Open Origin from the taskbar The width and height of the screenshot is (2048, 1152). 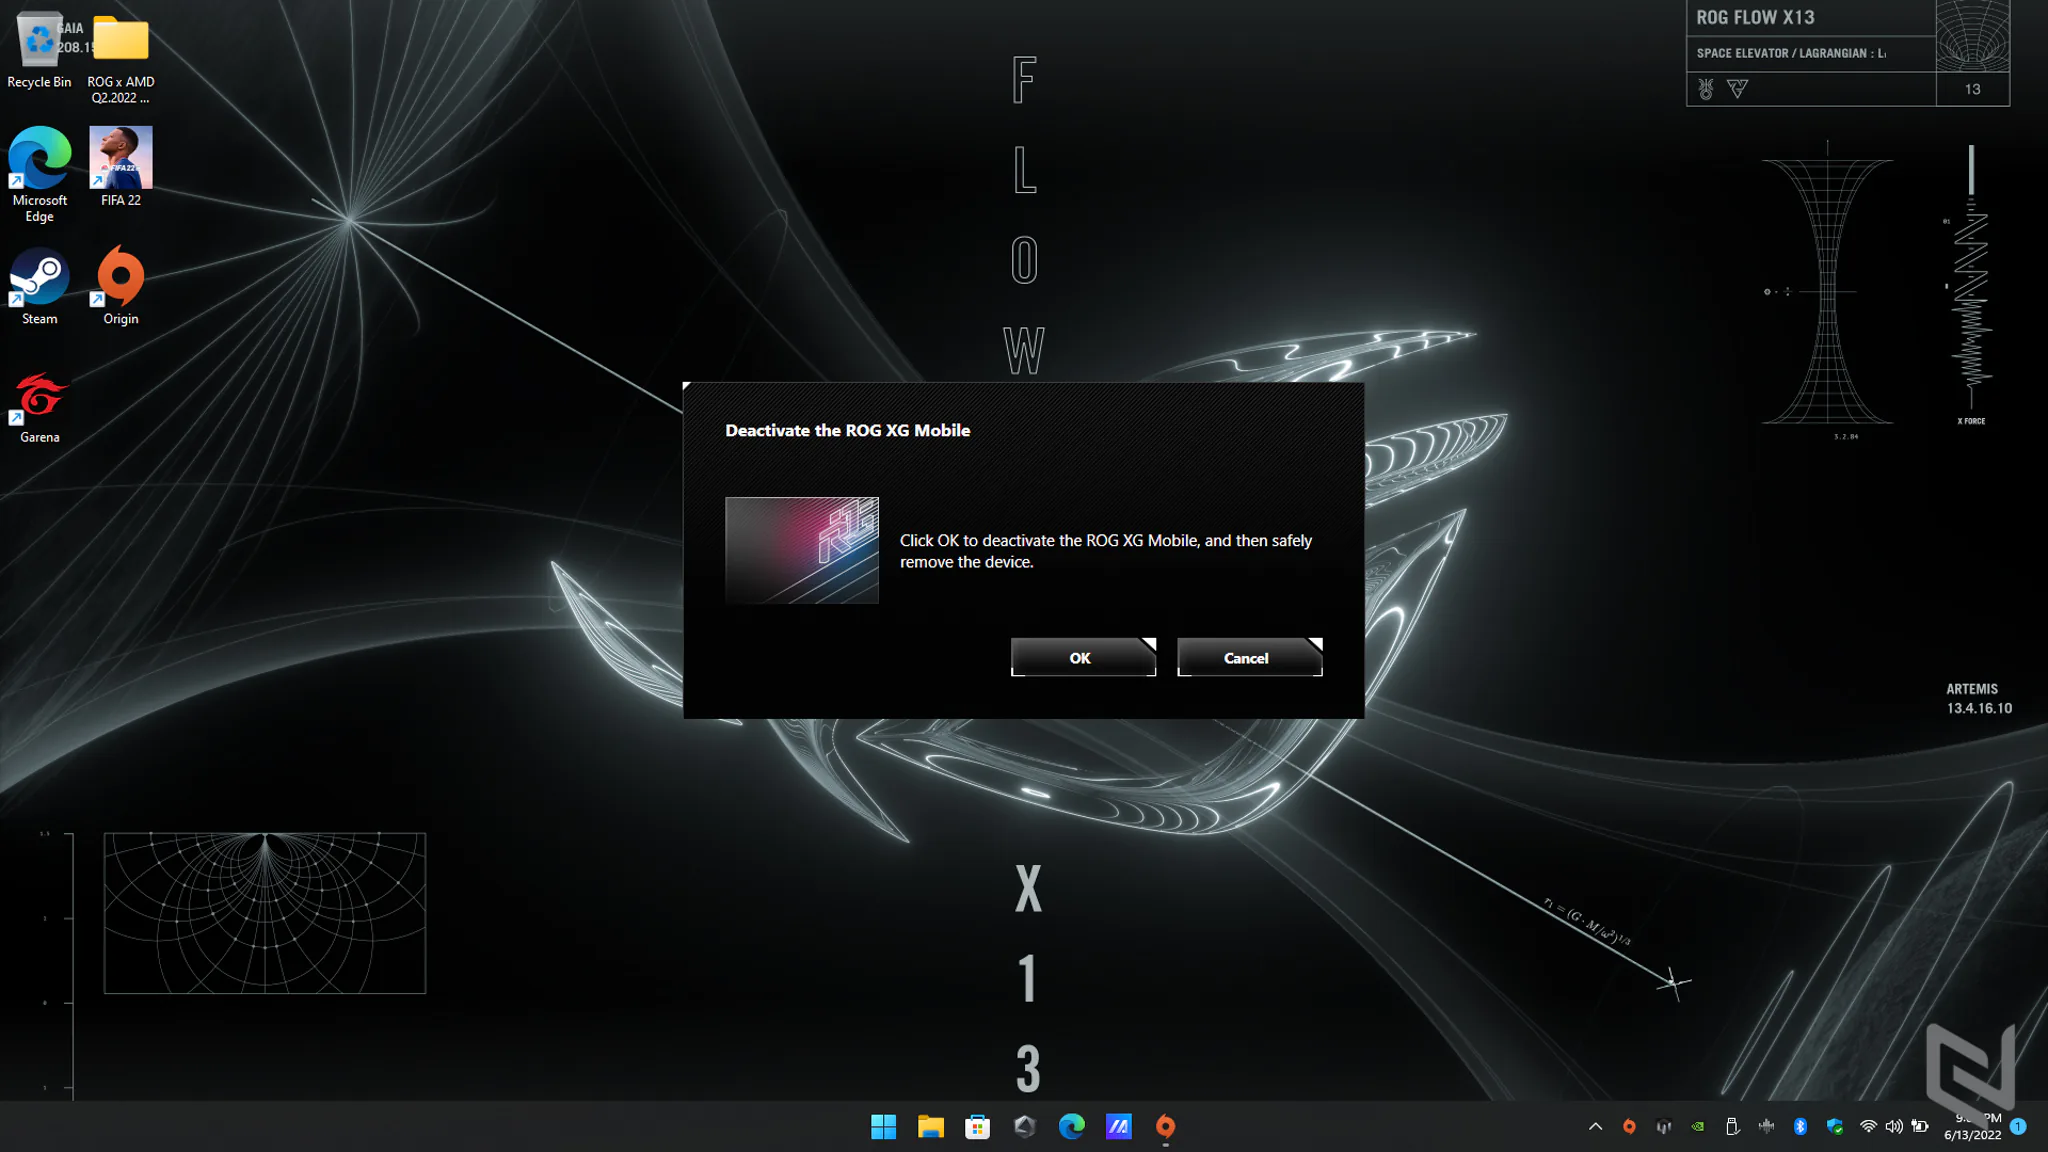point(1165,1127)
